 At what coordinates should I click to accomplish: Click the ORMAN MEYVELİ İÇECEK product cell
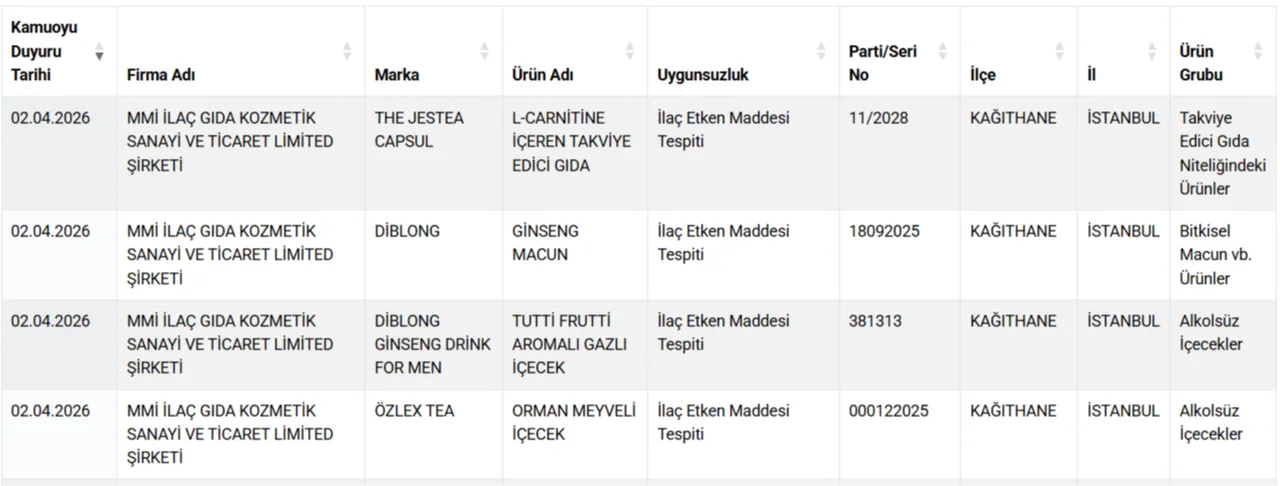coord(573,422)
